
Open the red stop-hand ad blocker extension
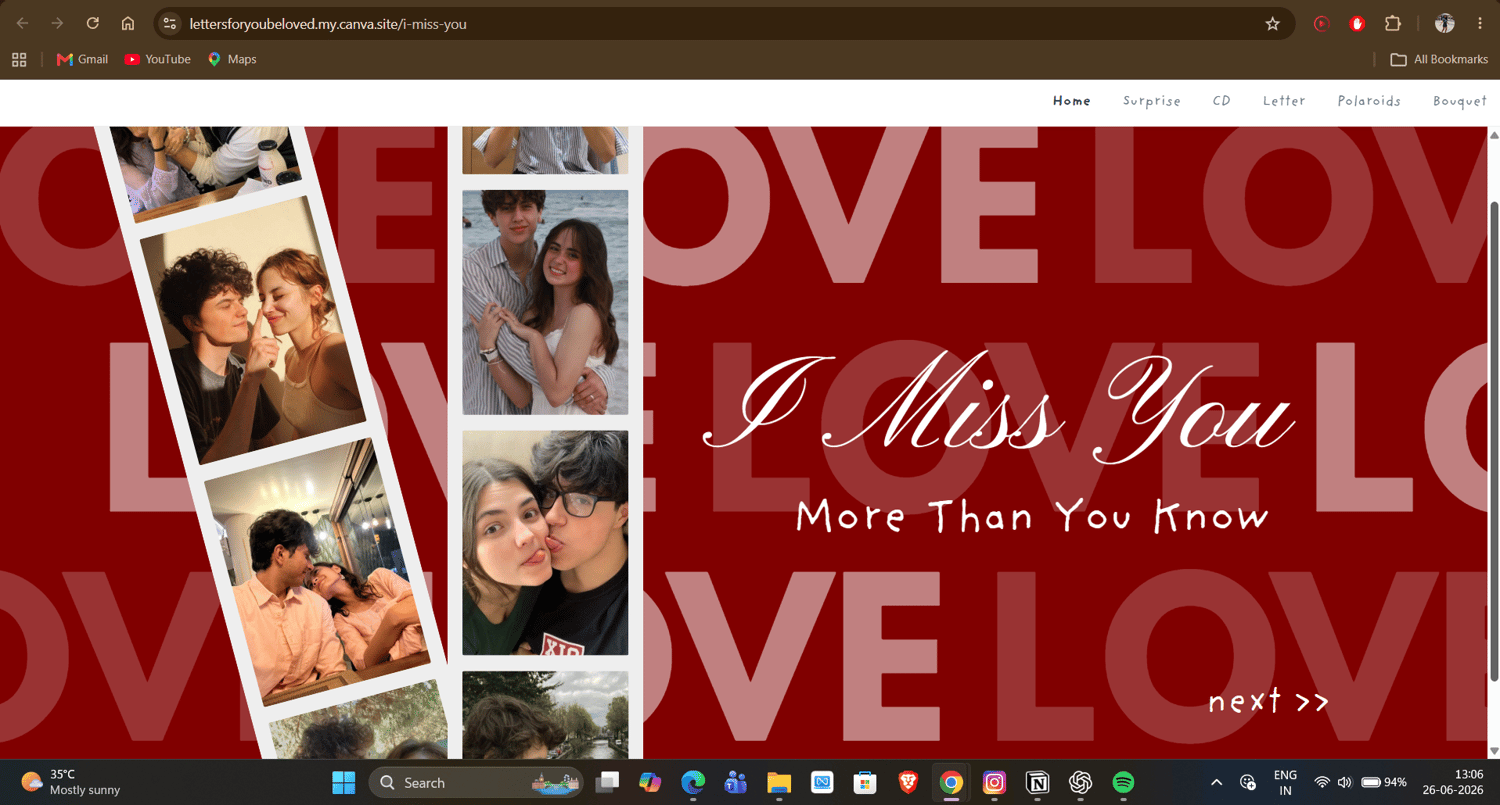[x=1357, y=24]
